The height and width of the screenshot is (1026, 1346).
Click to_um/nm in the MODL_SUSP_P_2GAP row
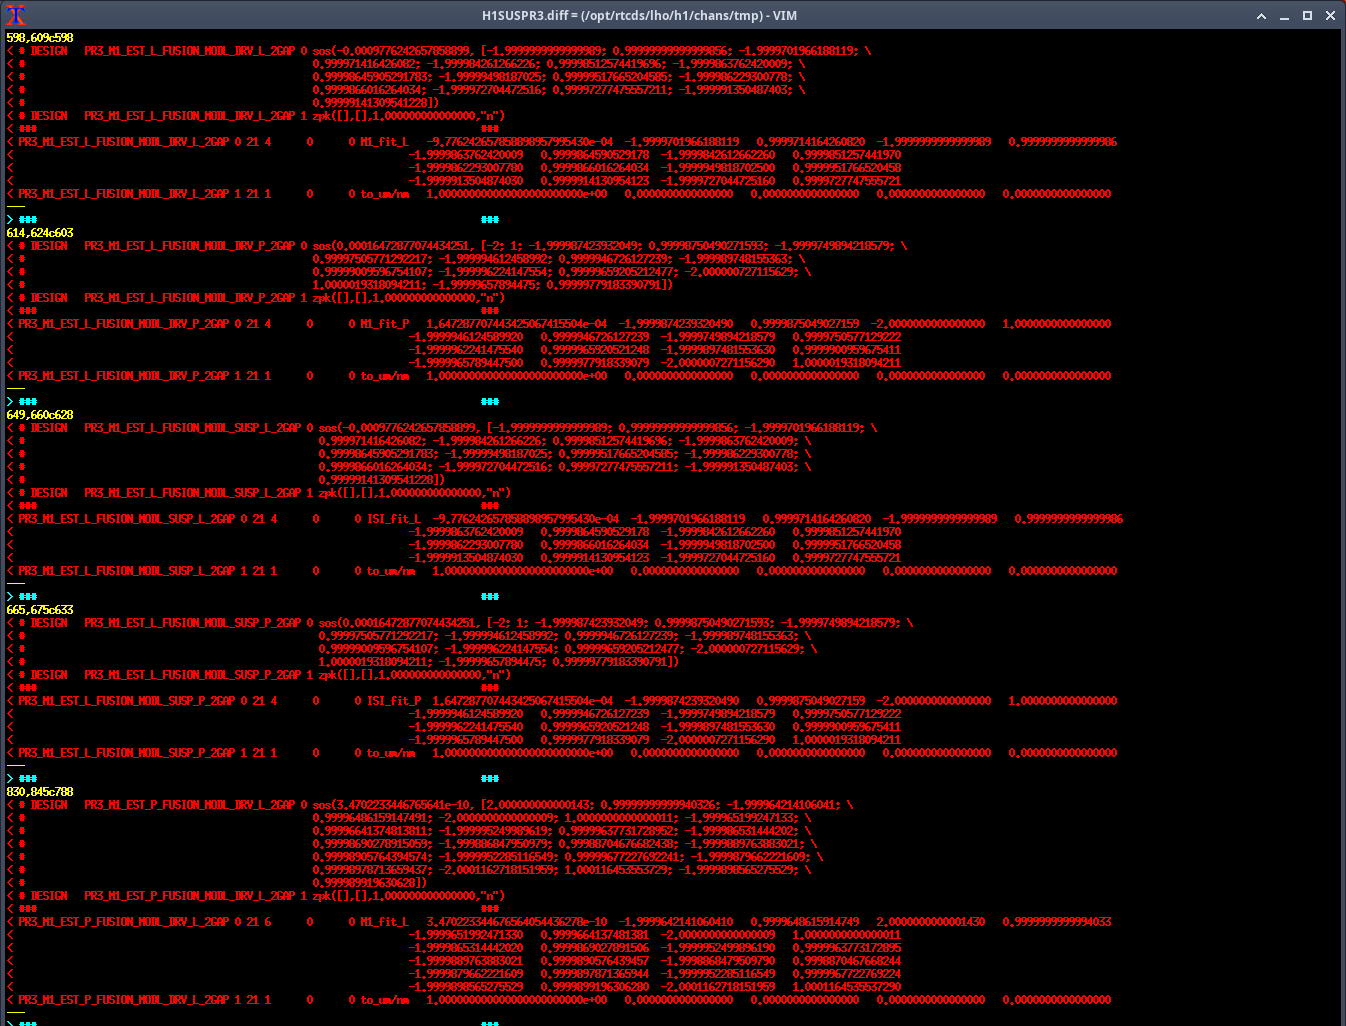click(x=391, y=753)
